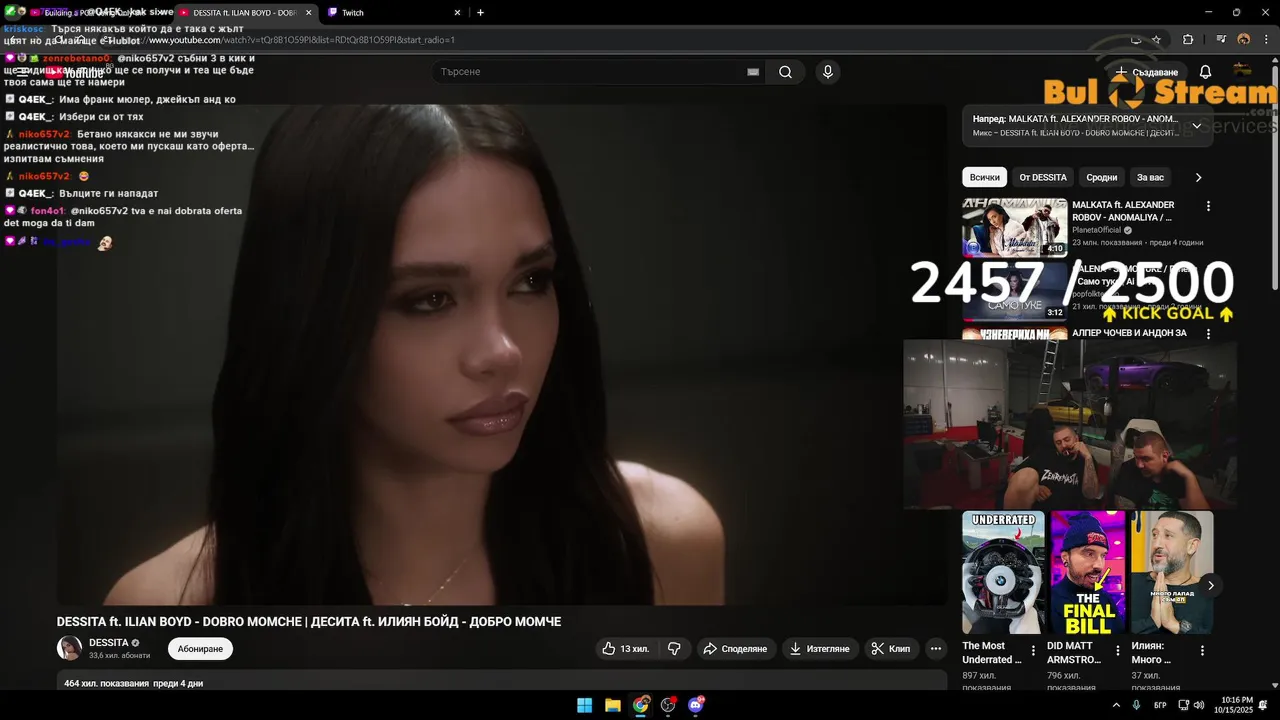Bookmark this page with star icon
This screenshot has width=1280, height=720.
1156,40
